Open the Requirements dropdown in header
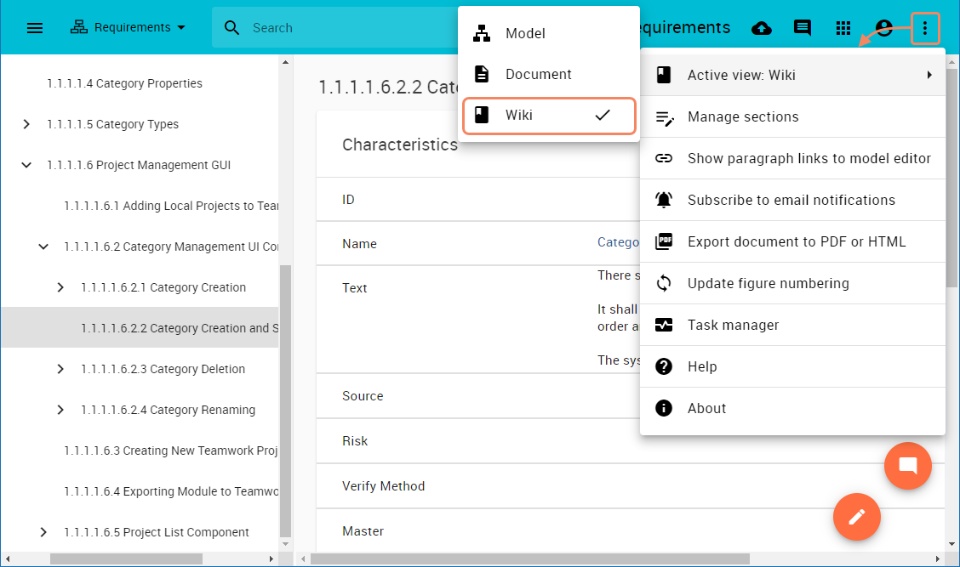960x567 pixels. coord(128,28)
